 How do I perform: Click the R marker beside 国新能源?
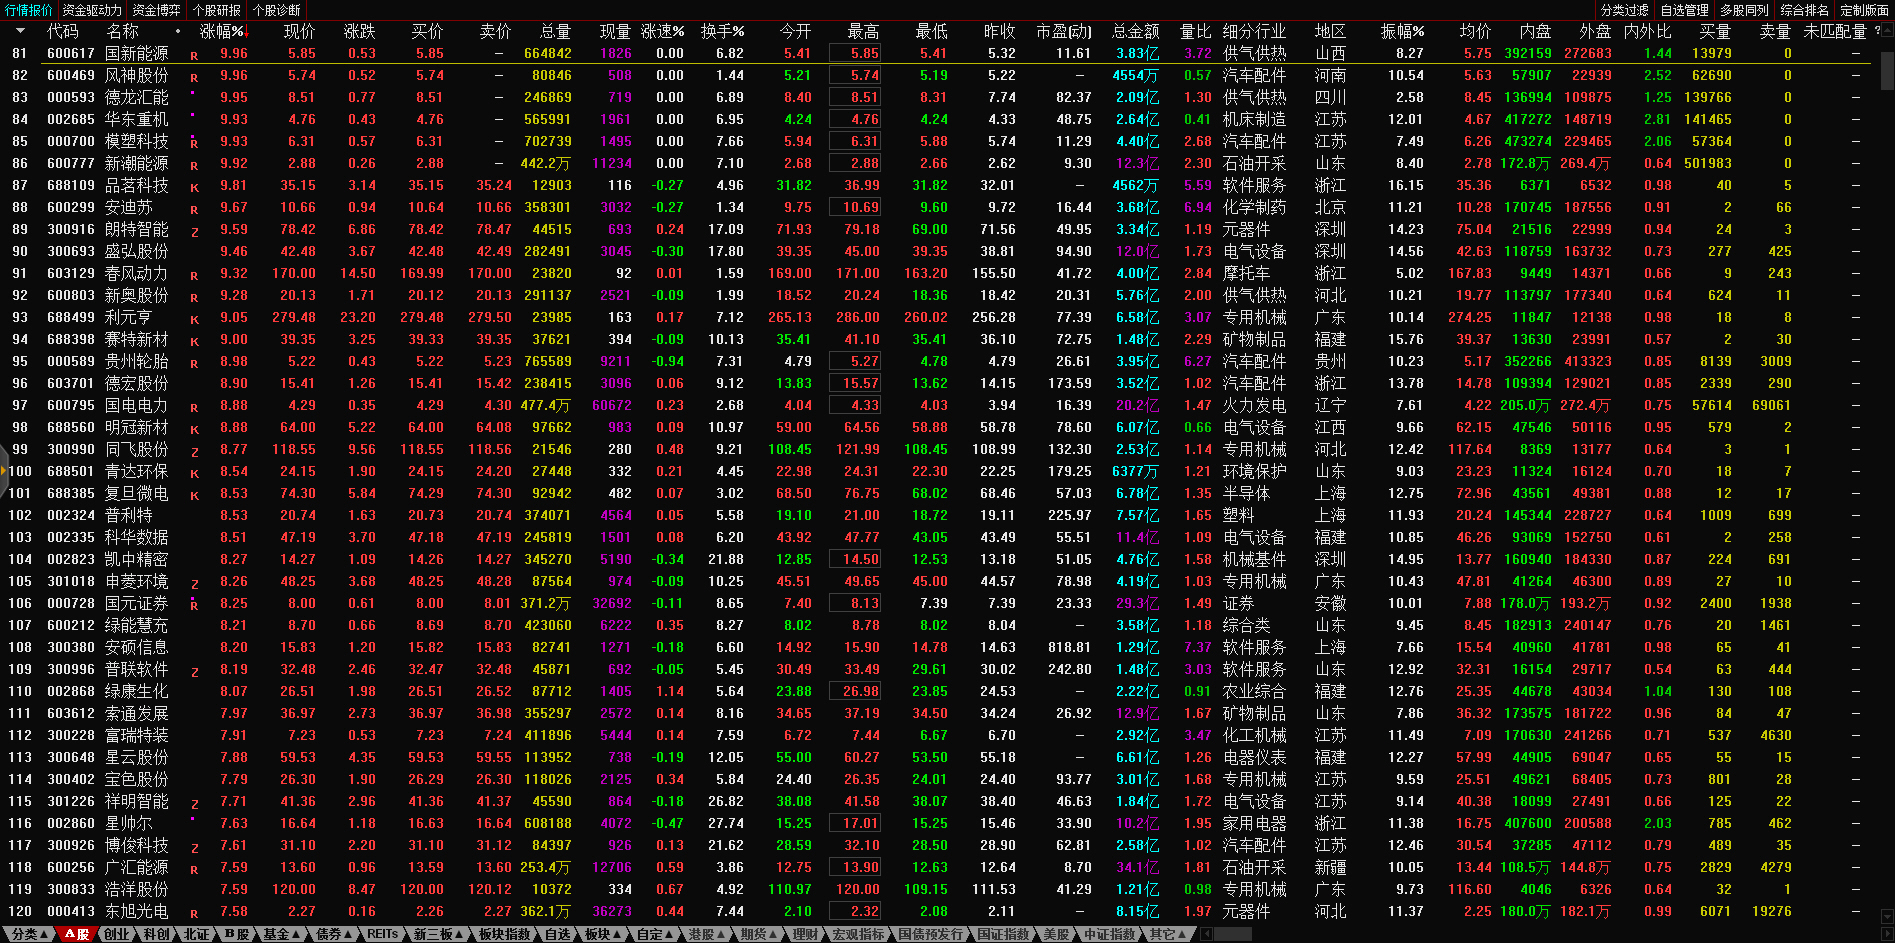coord(194,55)
